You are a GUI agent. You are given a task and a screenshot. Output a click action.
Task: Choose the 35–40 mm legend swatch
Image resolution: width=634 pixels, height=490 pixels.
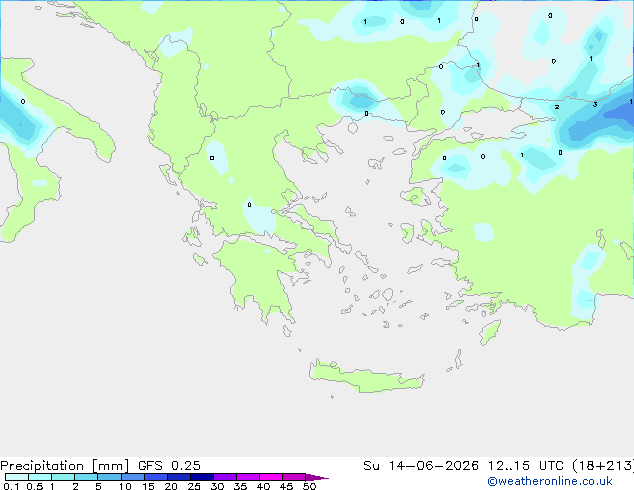[x=247, y=477]
